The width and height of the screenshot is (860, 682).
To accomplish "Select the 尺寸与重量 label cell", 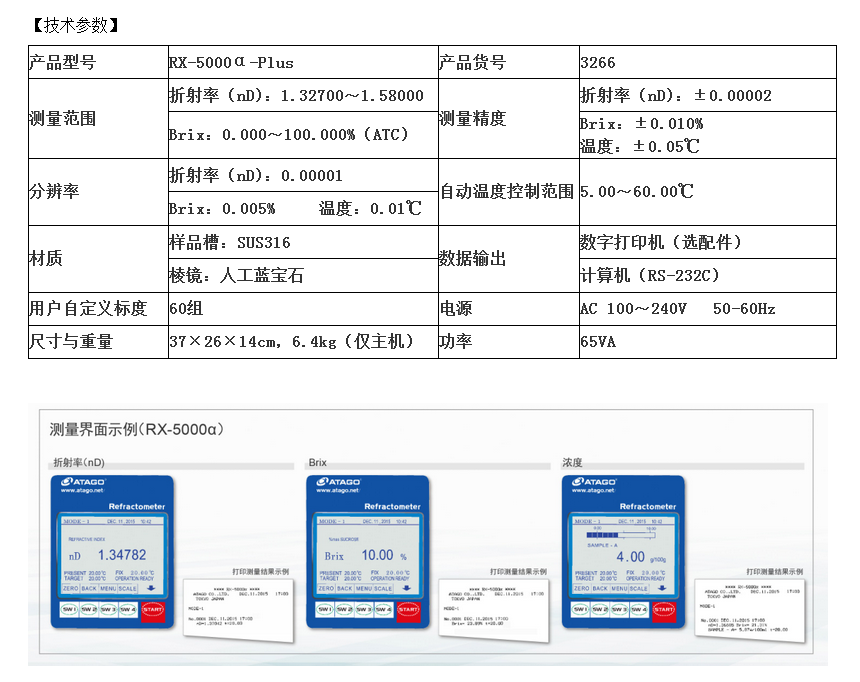I will point(98,342).
